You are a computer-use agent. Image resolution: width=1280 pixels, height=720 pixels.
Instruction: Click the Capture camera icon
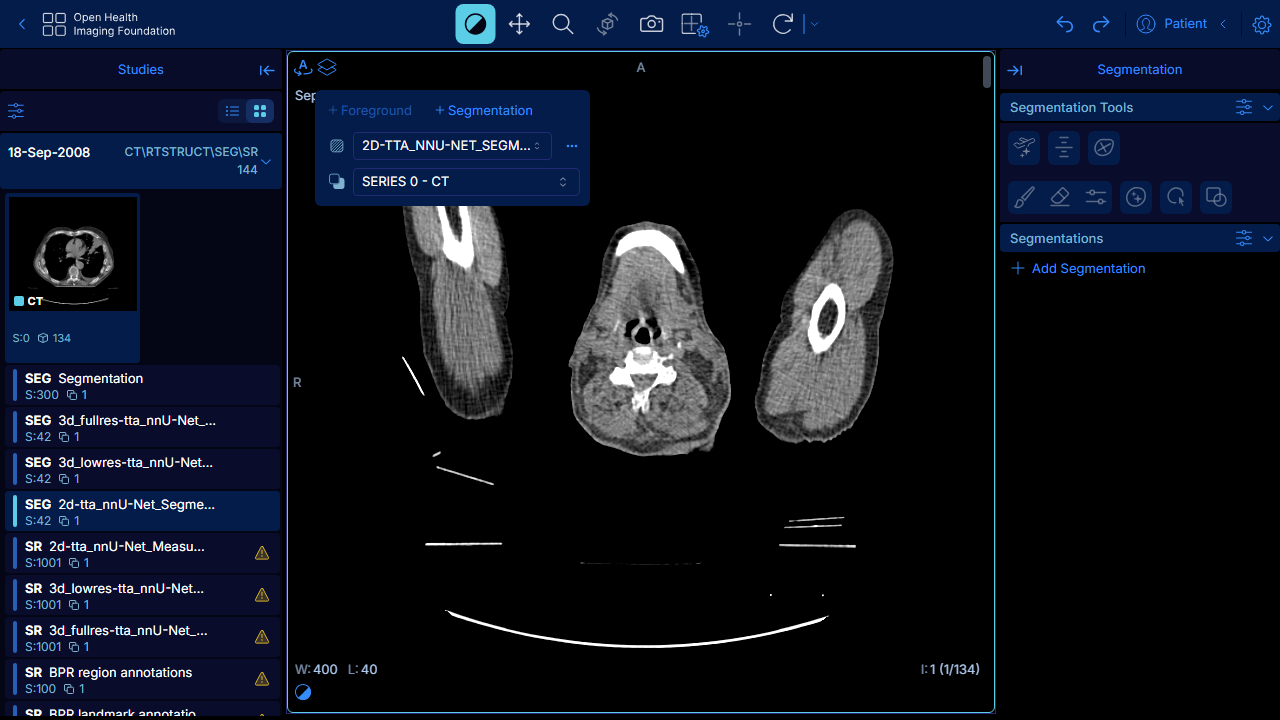coord(651,24)
